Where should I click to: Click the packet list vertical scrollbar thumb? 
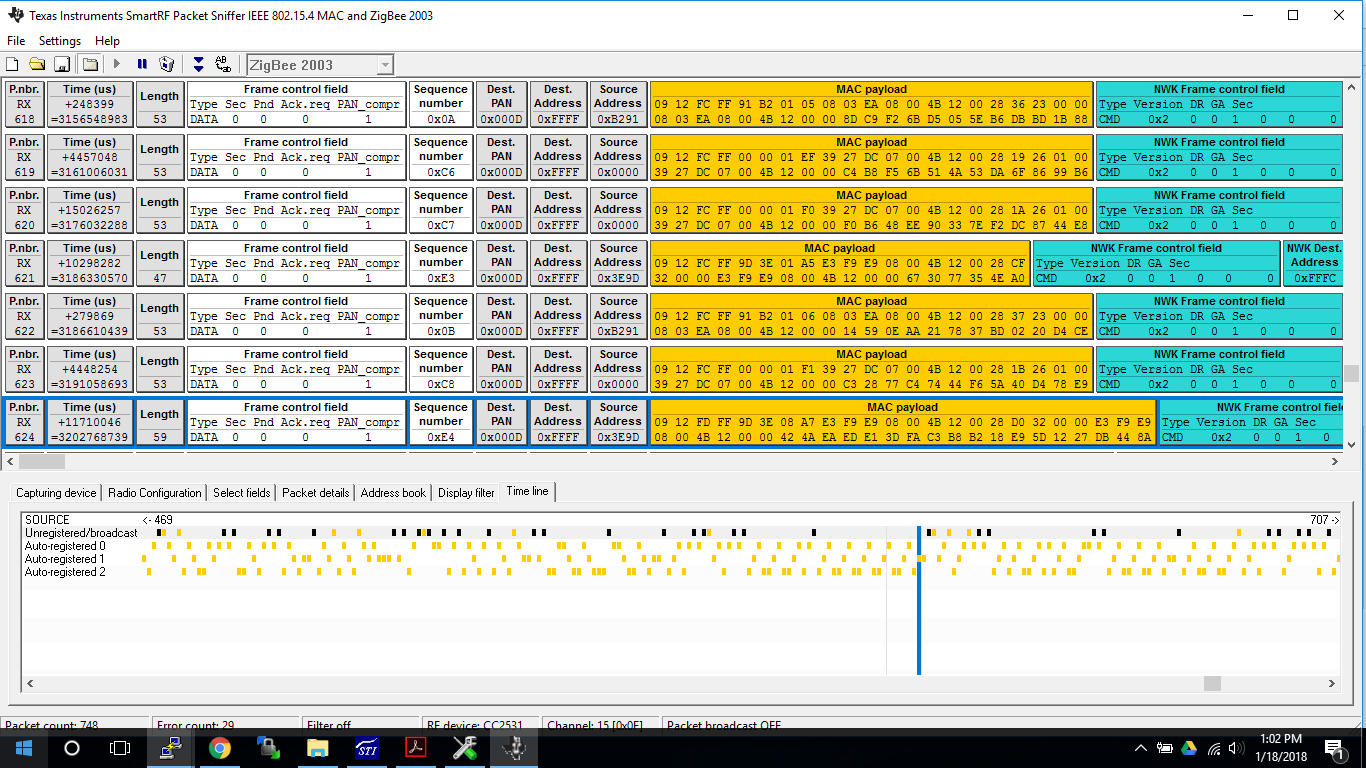pyautogui.click(x=1351, y=373)
